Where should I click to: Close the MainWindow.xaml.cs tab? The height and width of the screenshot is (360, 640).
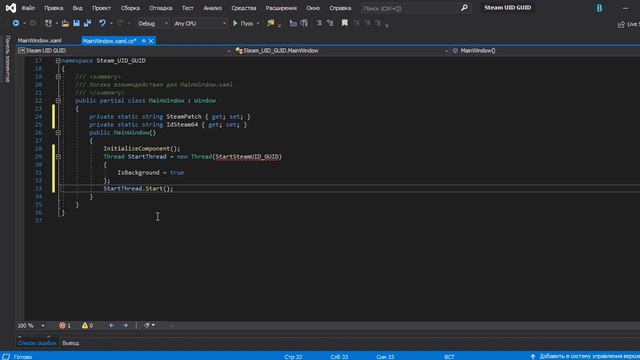click(151, 41)
